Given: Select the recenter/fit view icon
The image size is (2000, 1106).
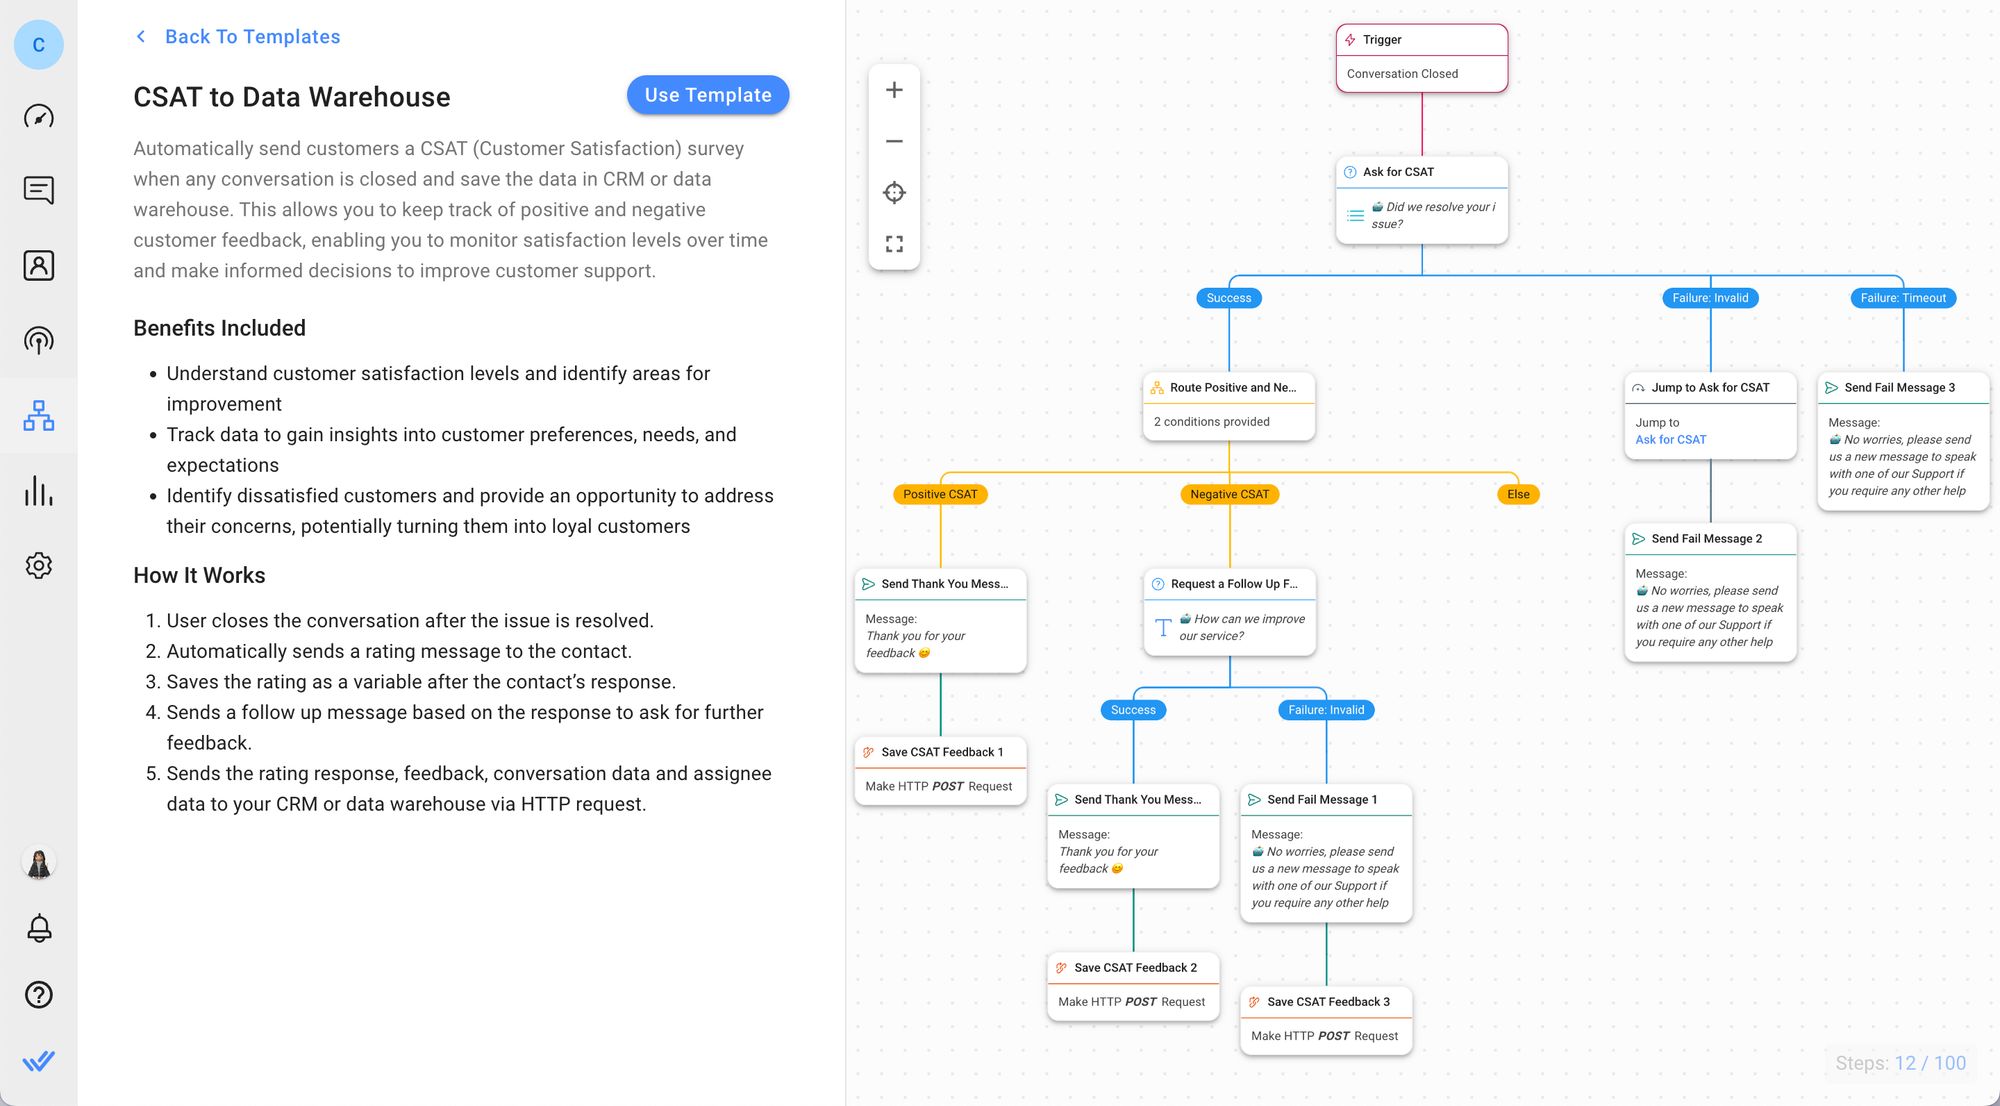Looking at the screenshot, I should coord(894,192).
